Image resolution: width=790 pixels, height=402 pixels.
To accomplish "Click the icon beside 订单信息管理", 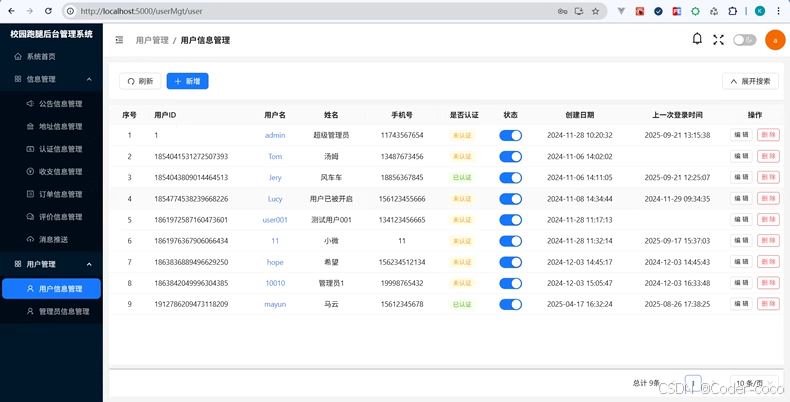I will tap(30, 194).
